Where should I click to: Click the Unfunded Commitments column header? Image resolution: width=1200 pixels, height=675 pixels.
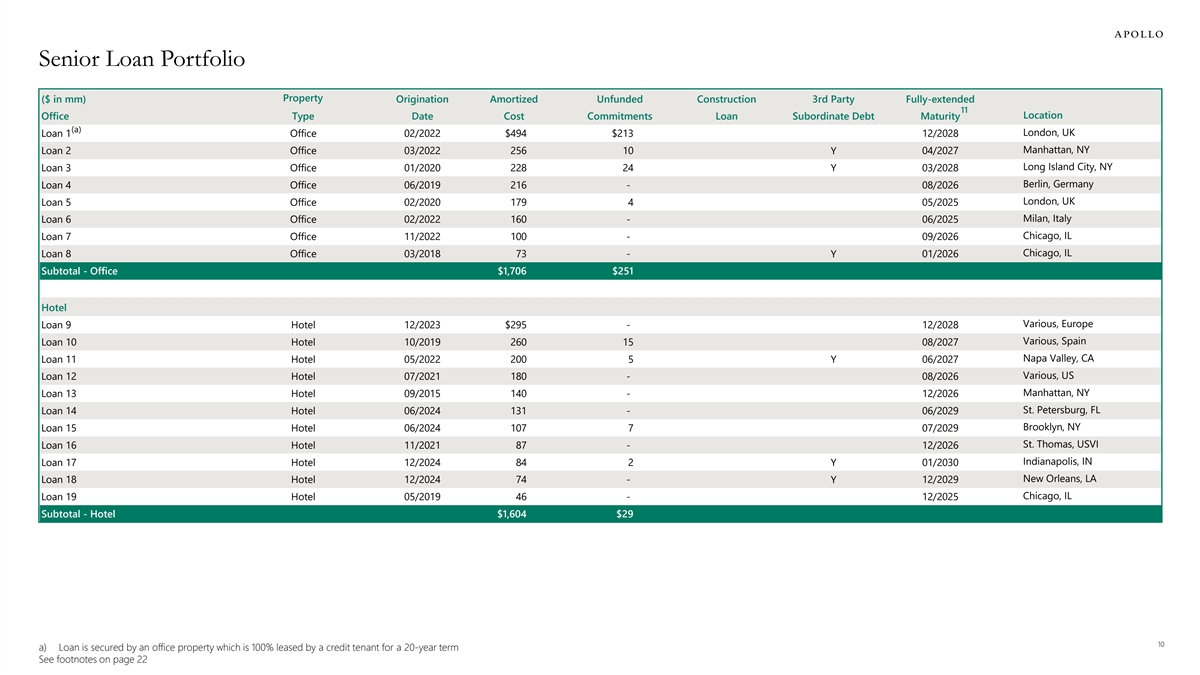[x=619, y=108]
